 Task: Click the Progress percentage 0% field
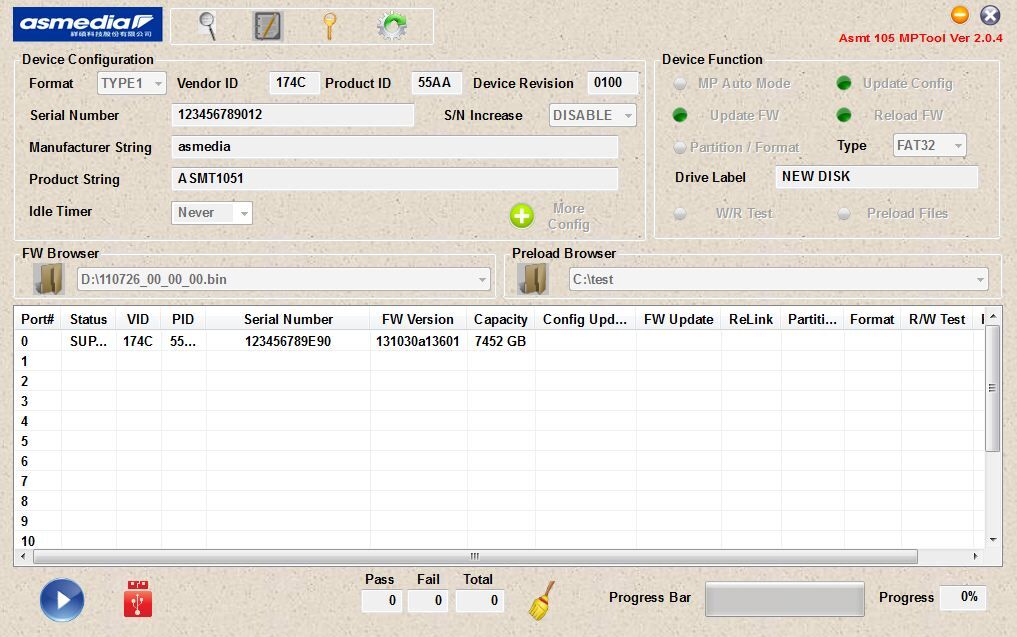(x=963, y=597)
